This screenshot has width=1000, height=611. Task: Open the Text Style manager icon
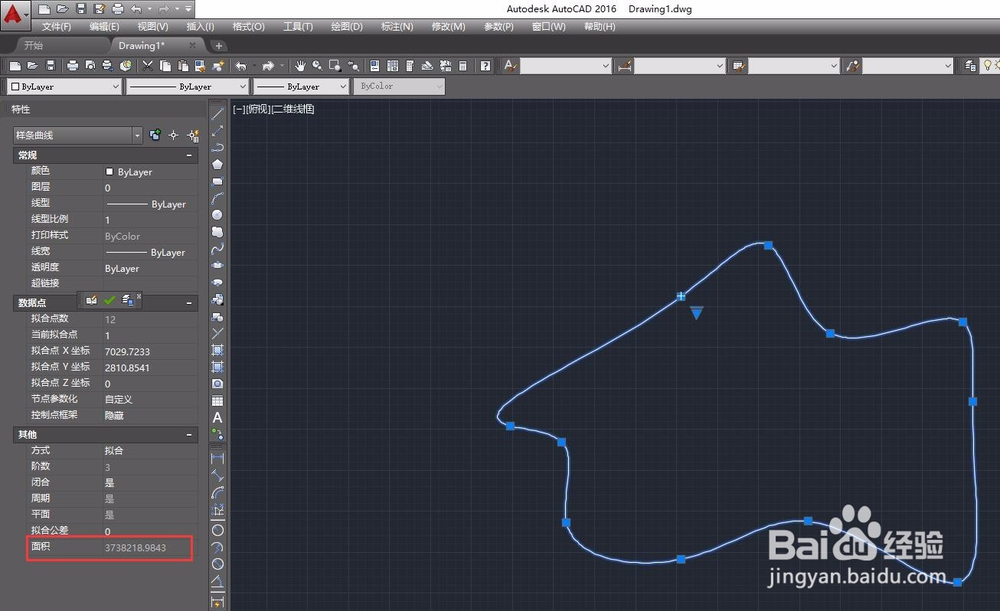pos(510,66)
